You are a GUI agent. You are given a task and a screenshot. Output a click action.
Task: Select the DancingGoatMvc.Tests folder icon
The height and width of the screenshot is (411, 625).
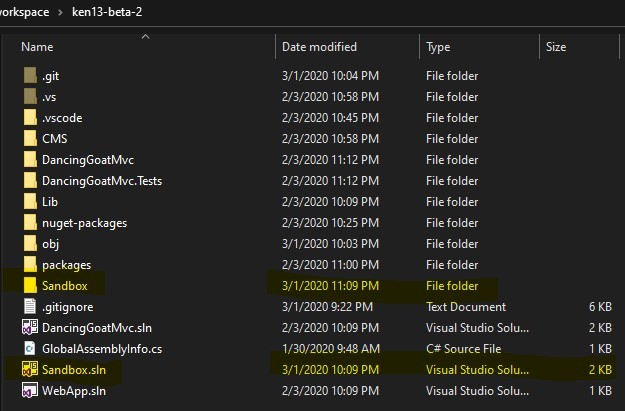(30, 181)
